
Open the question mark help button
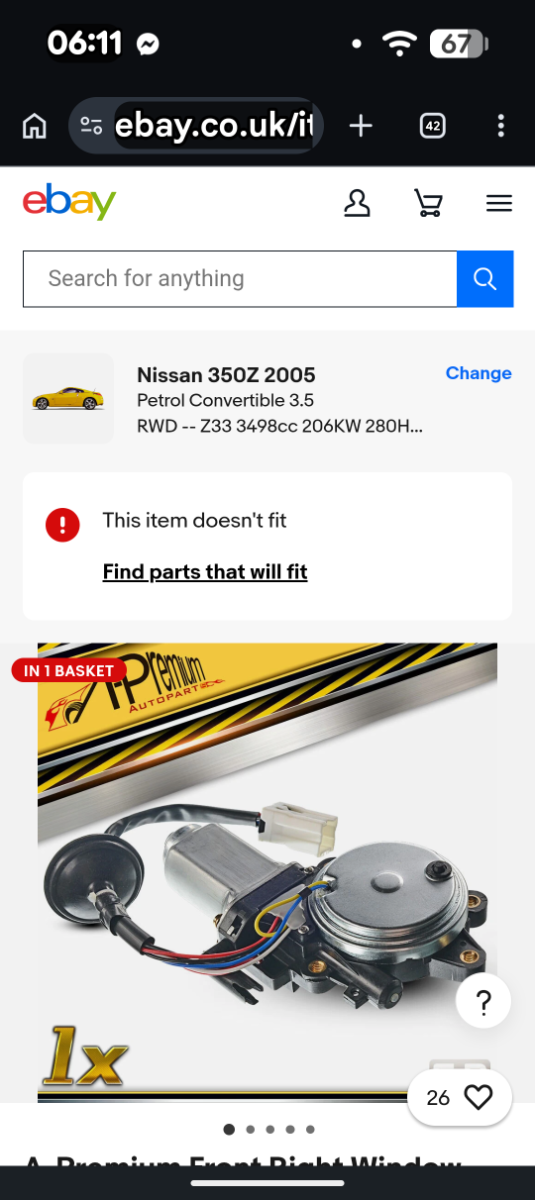pyautogui.click(x=483, y=1002)
